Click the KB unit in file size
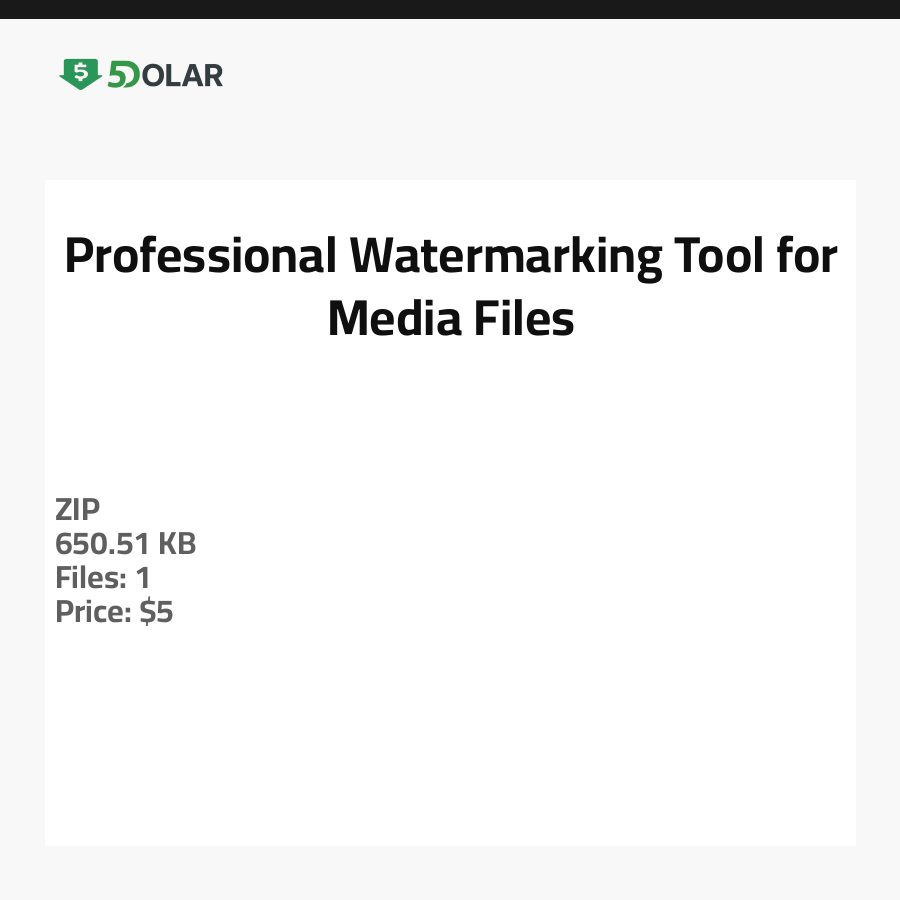 click(177, 544)
